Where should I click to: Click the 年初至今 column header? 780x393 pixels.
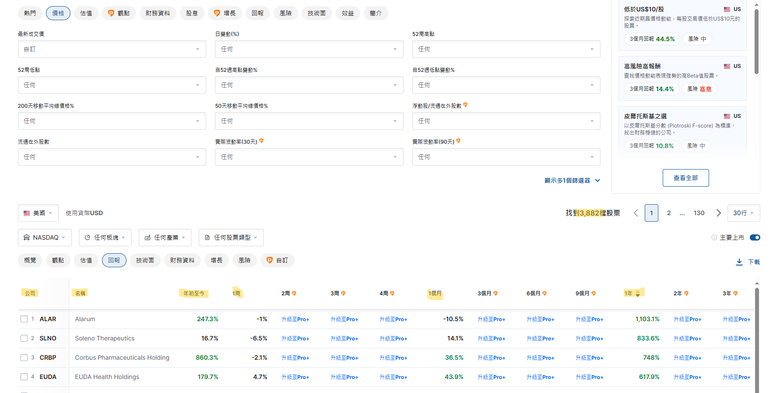tap(194, 294)
